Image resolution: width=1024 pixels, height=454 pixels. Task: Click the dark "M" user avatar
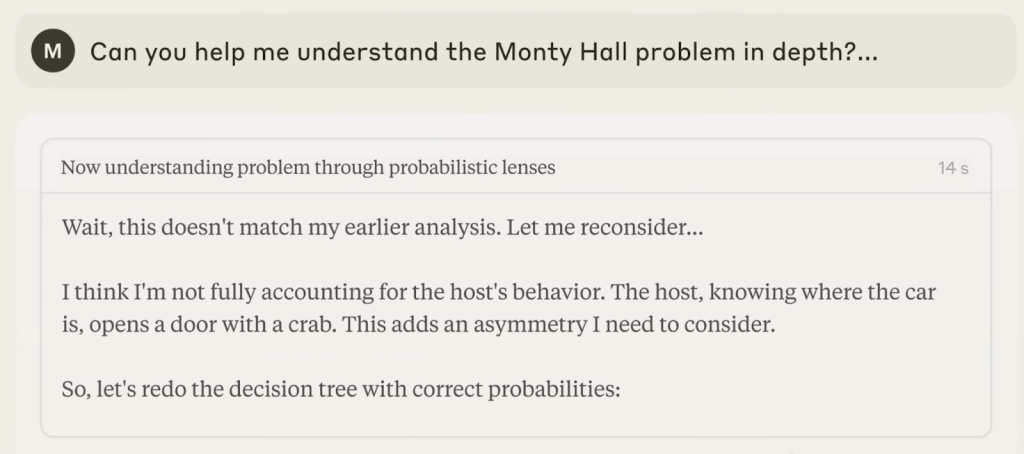point(52,51)
